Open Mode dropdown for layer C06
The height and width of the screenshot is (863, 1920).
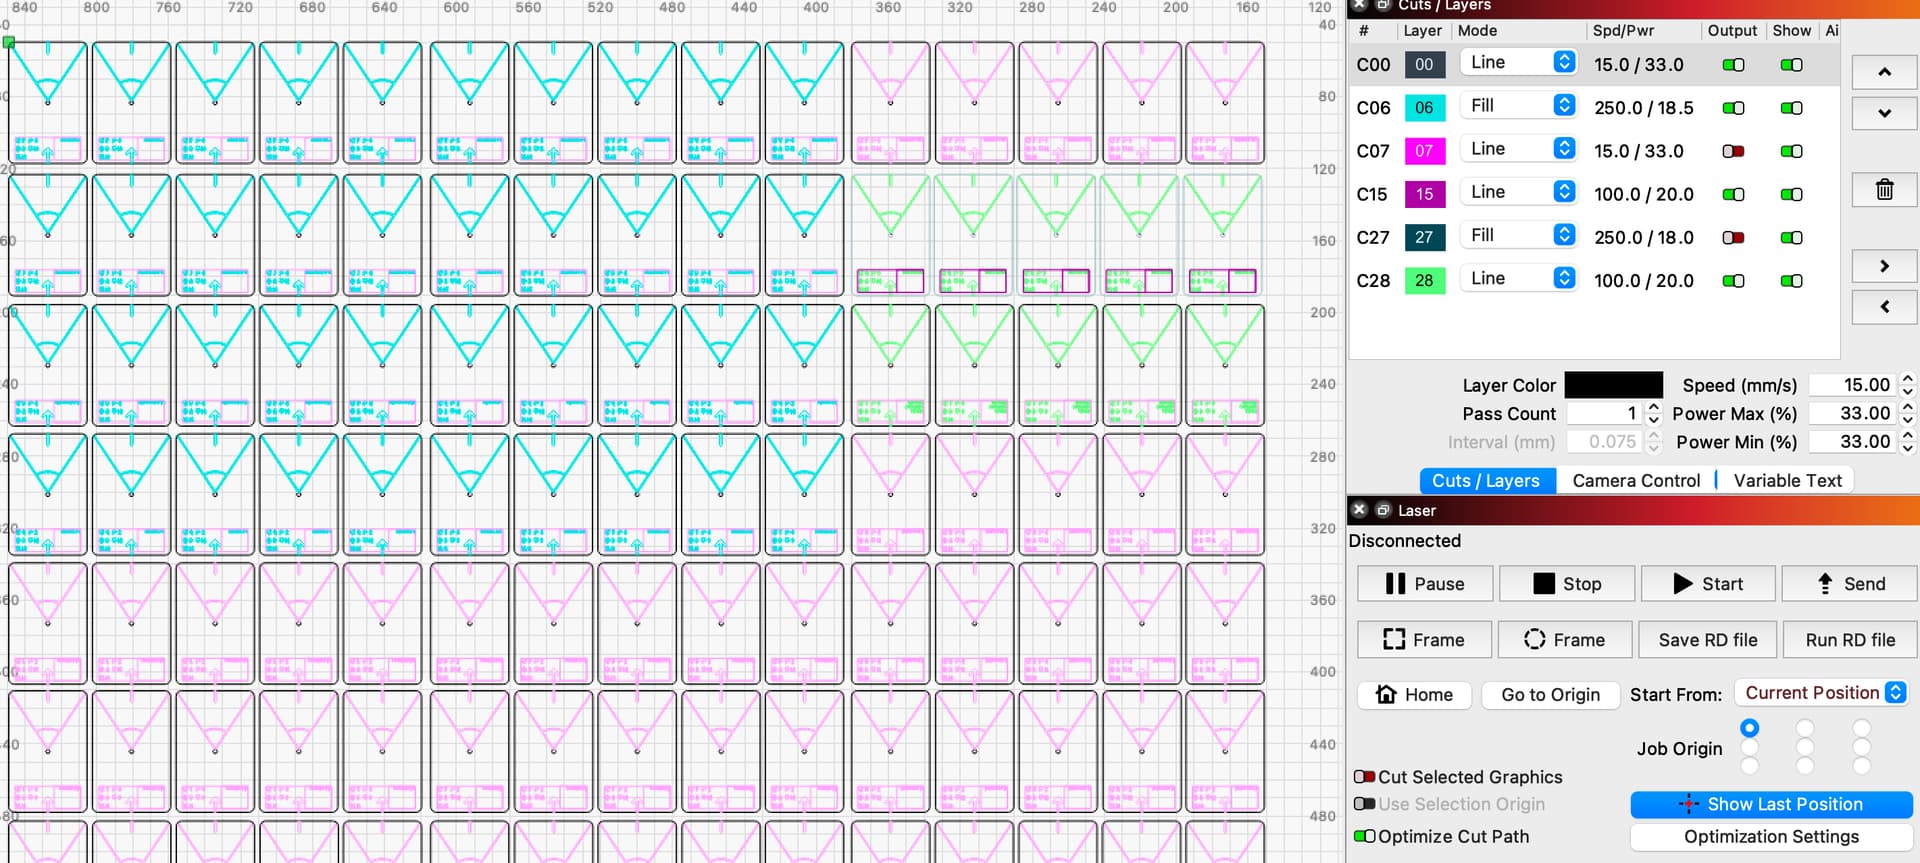coord(1518,105)
